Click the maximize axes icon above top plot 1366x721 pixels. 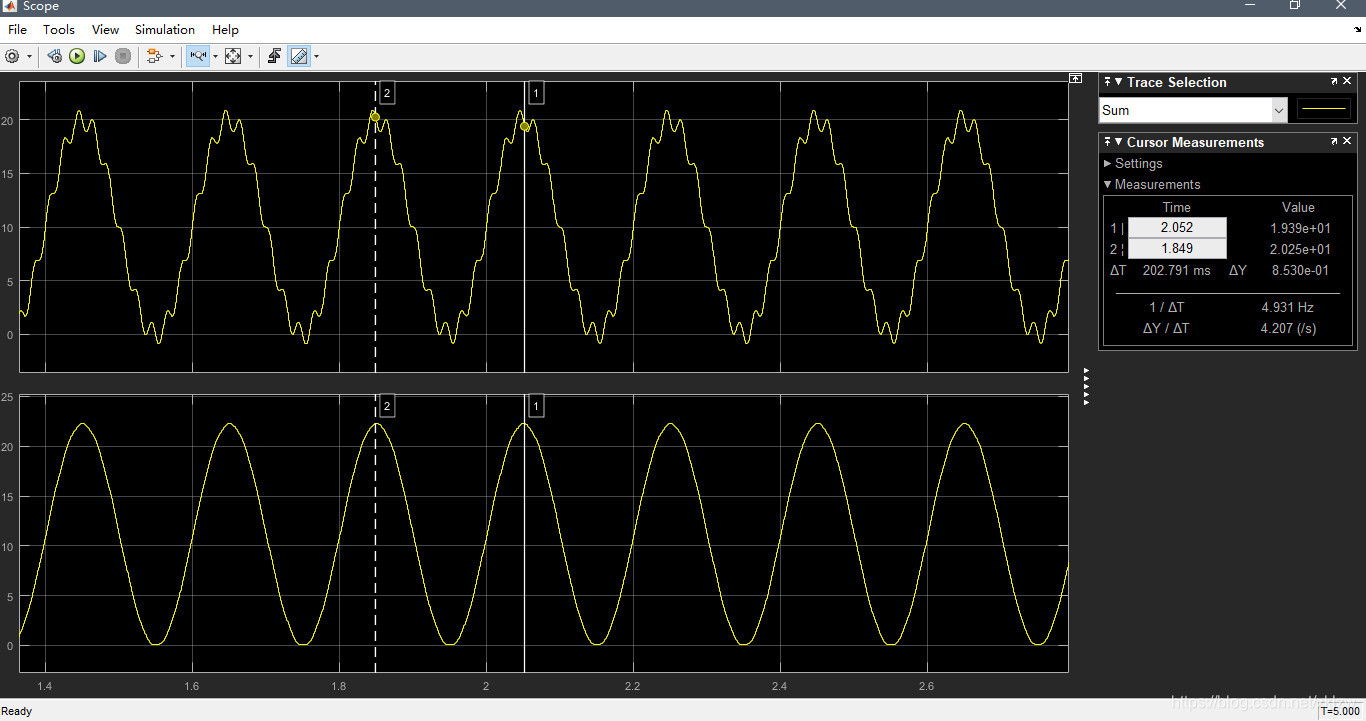[1075, 77]
